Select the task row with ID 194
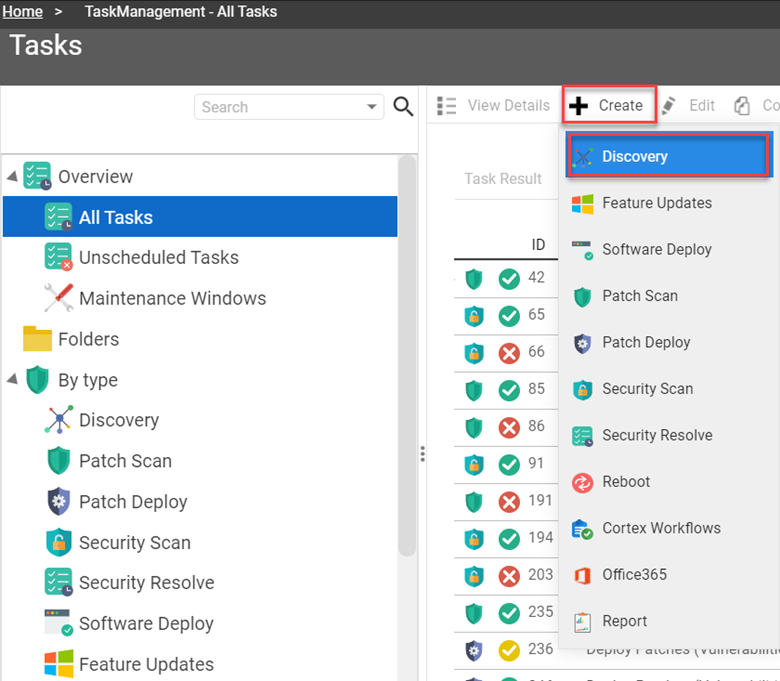The width and height of the screenshot is (780, 681). pyautogui.click(x=506, y=539)
